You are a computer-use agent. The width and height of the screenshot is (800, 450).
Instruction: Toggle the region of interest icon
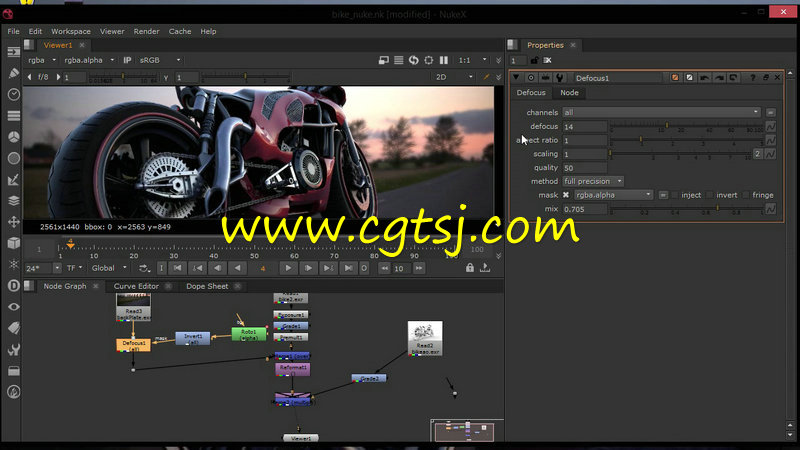(429, 60)
